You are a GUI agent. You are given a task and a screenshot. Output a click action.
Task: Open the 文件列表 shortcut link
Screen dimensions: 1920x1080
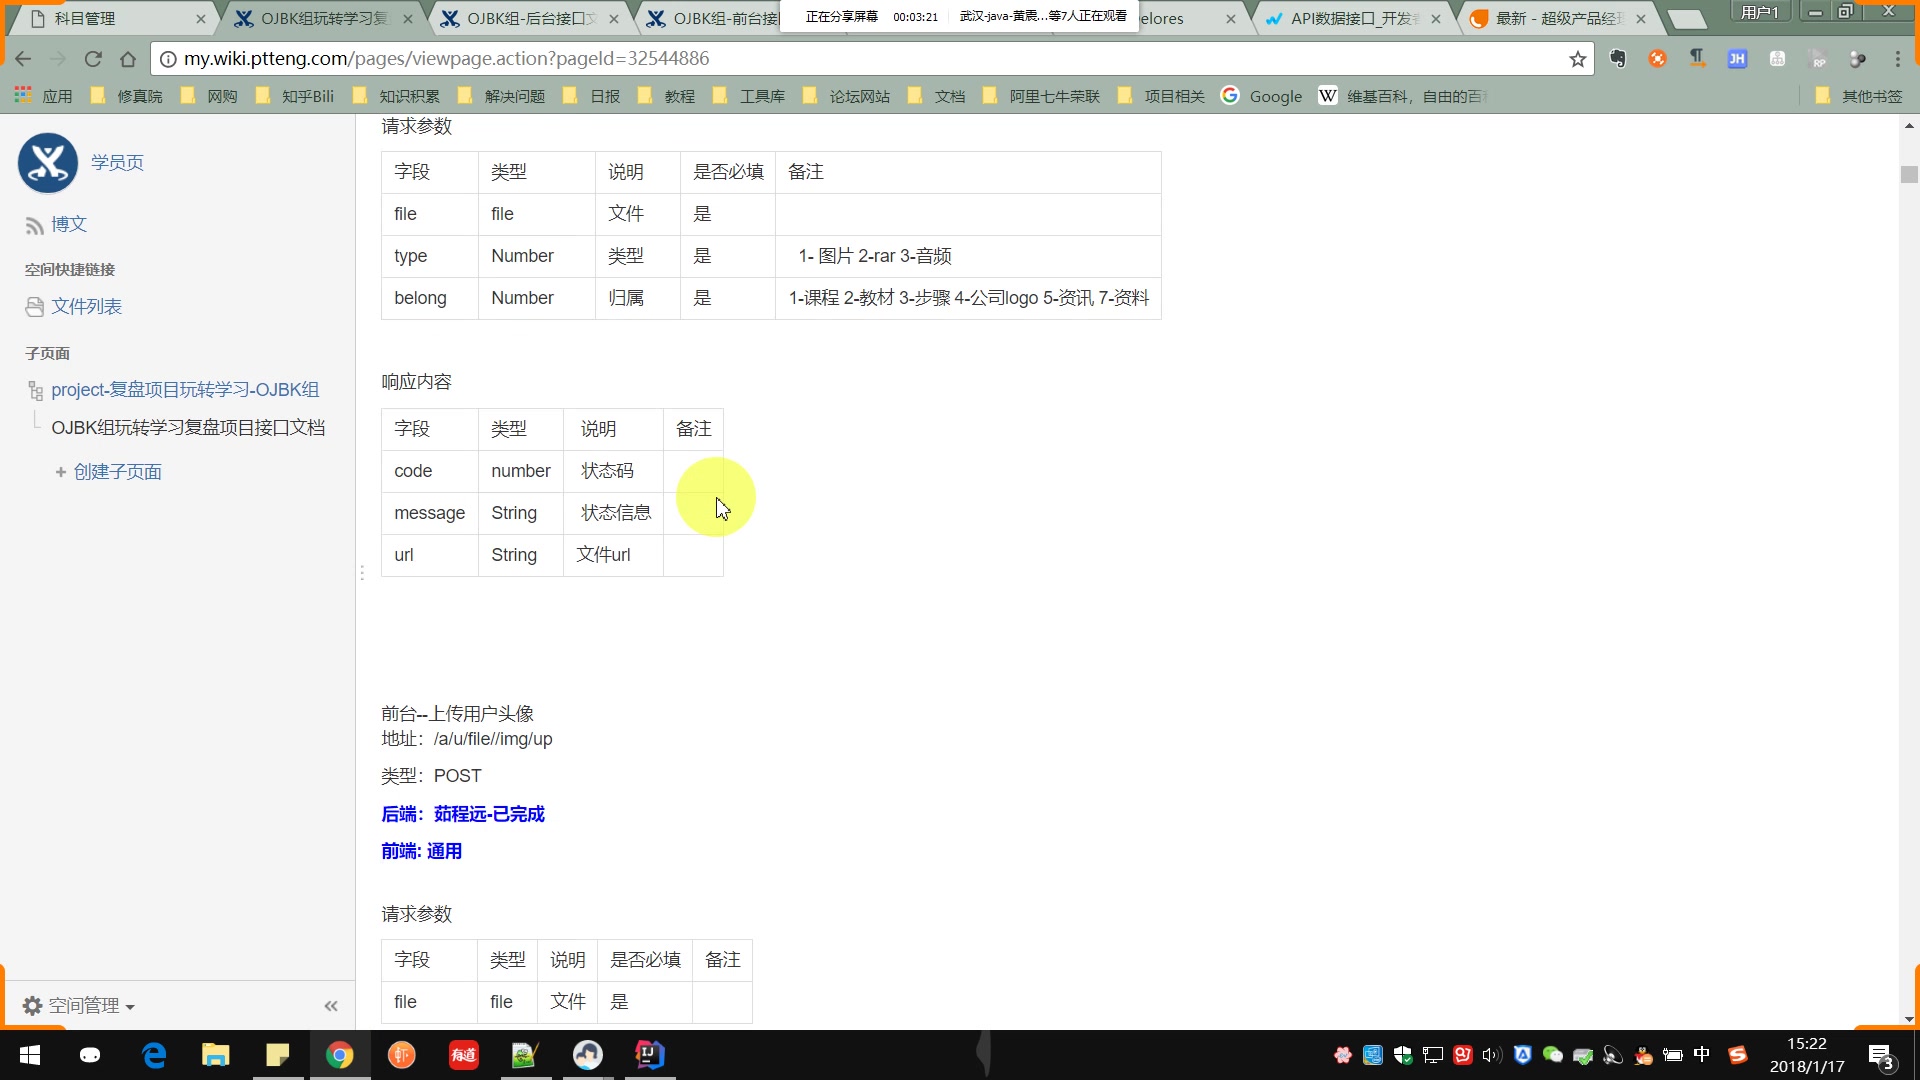tap(86, 307)
